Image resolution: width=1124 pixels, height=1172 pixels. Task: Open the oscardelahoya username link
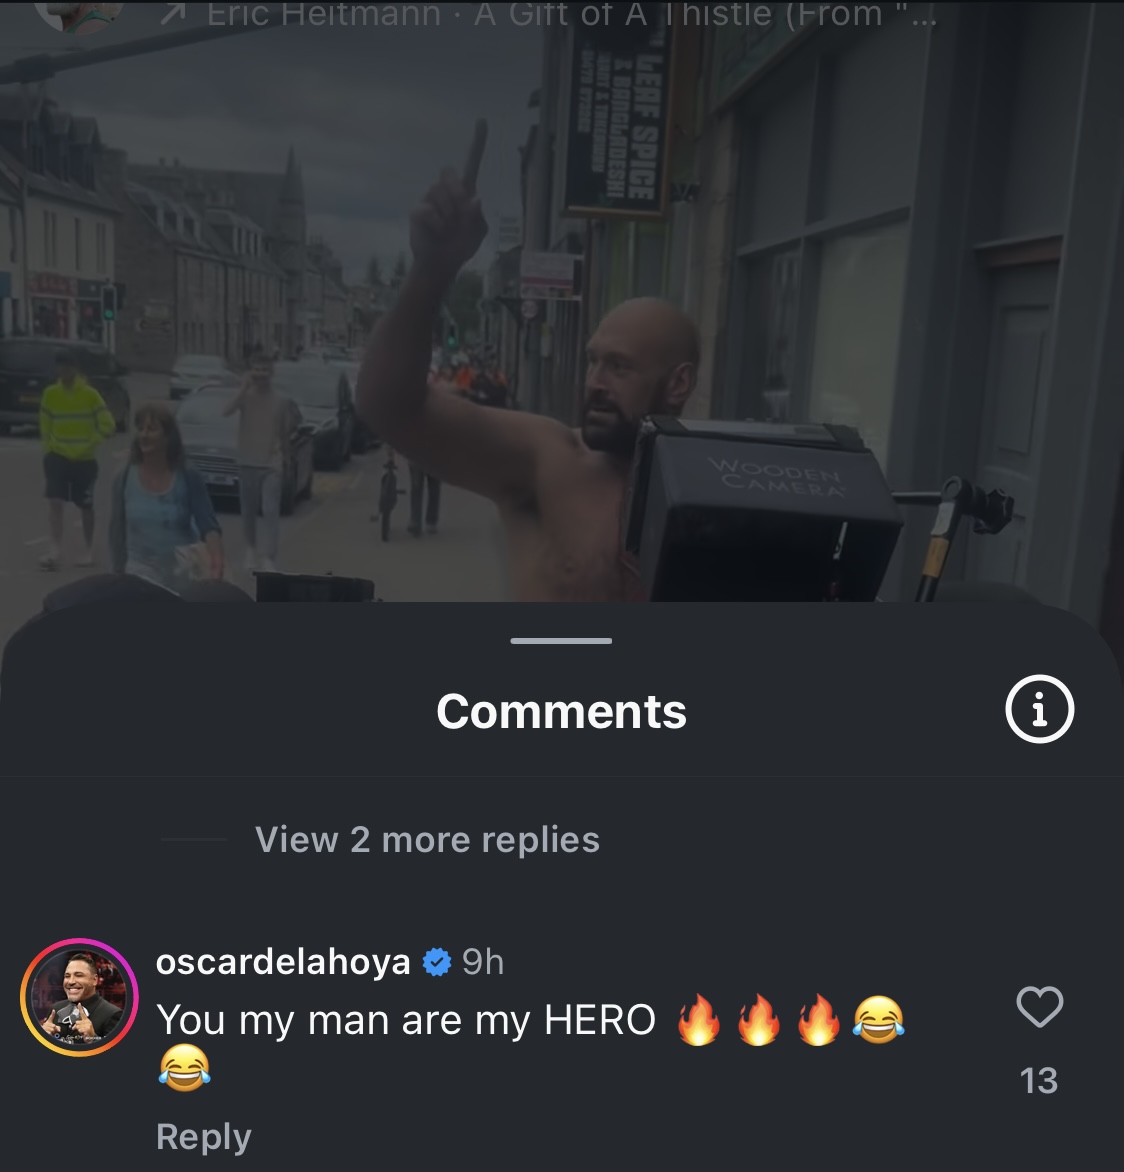click(x=282, y=961)
